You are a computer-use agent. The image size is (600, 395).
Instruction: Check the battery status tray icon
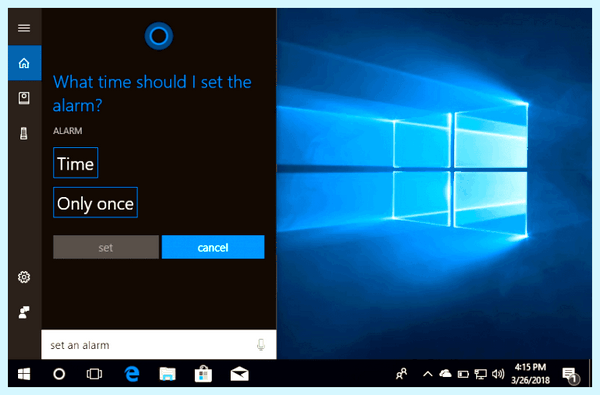(463, 374)
